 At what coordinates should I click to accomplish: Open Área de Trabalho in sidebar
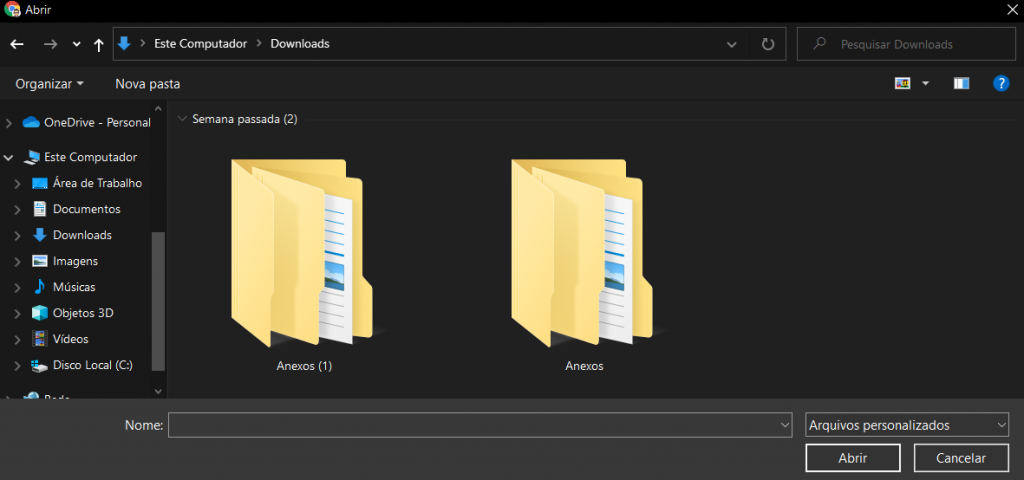(x=87, y=183)
